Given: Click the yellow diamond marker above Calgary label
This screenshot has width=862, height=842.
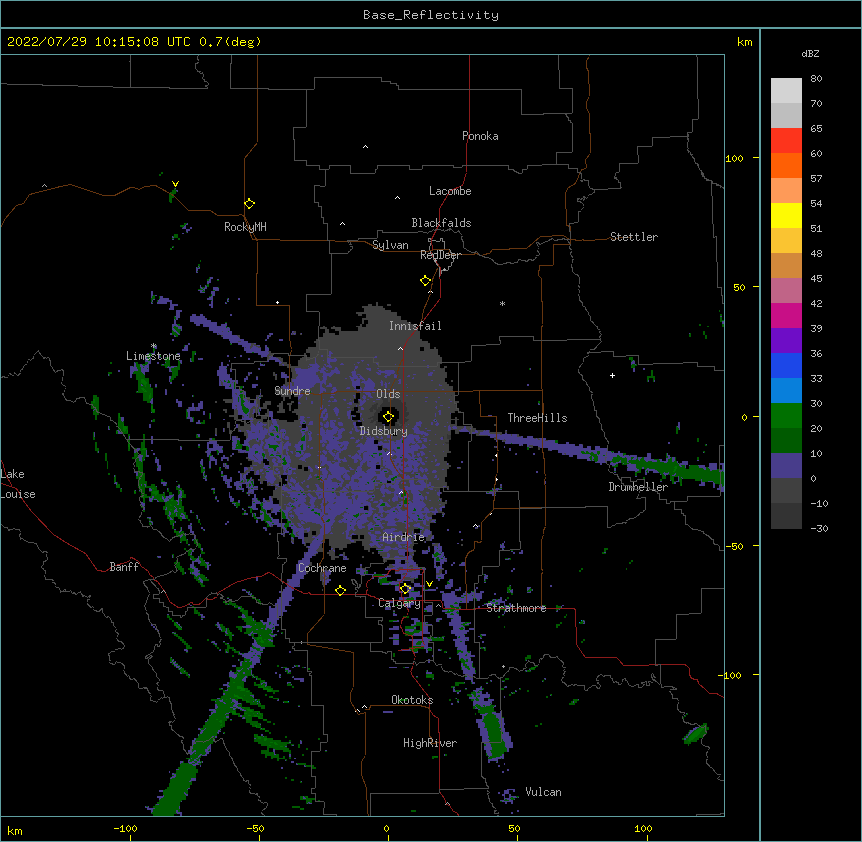Looking at the screenshot, I should 405,589.
